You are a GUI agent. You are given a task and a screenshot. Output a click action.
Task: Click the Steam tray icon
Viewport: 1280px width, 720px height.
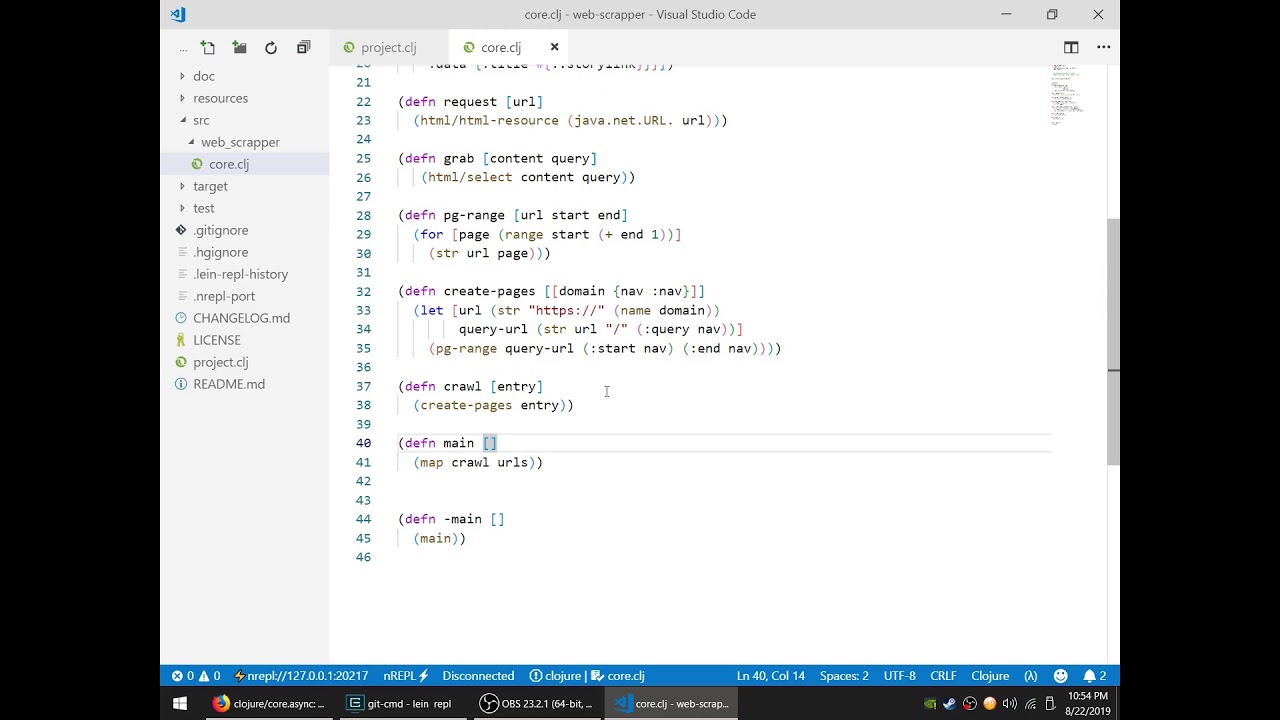(949, 704)
